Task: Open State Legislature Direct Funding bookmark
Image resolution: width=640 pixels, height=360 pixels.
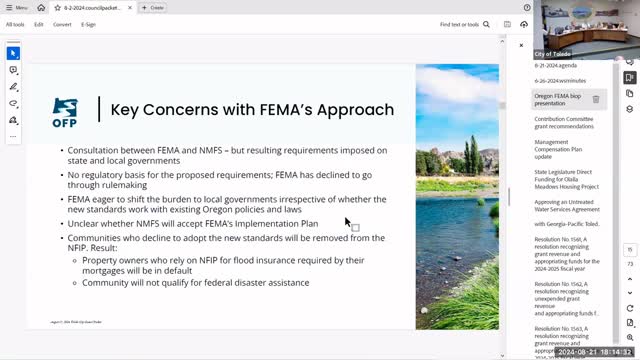Action: click(567, 179)
